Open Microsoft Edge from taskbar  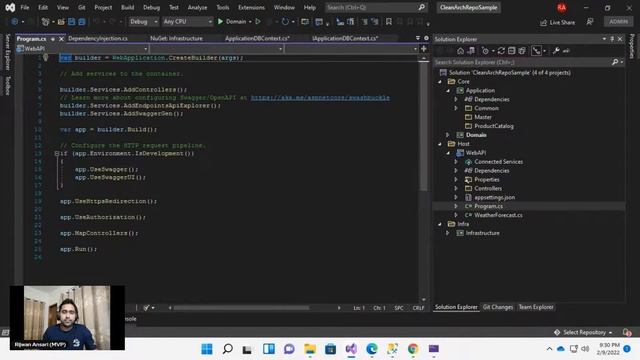coord(371,349)
